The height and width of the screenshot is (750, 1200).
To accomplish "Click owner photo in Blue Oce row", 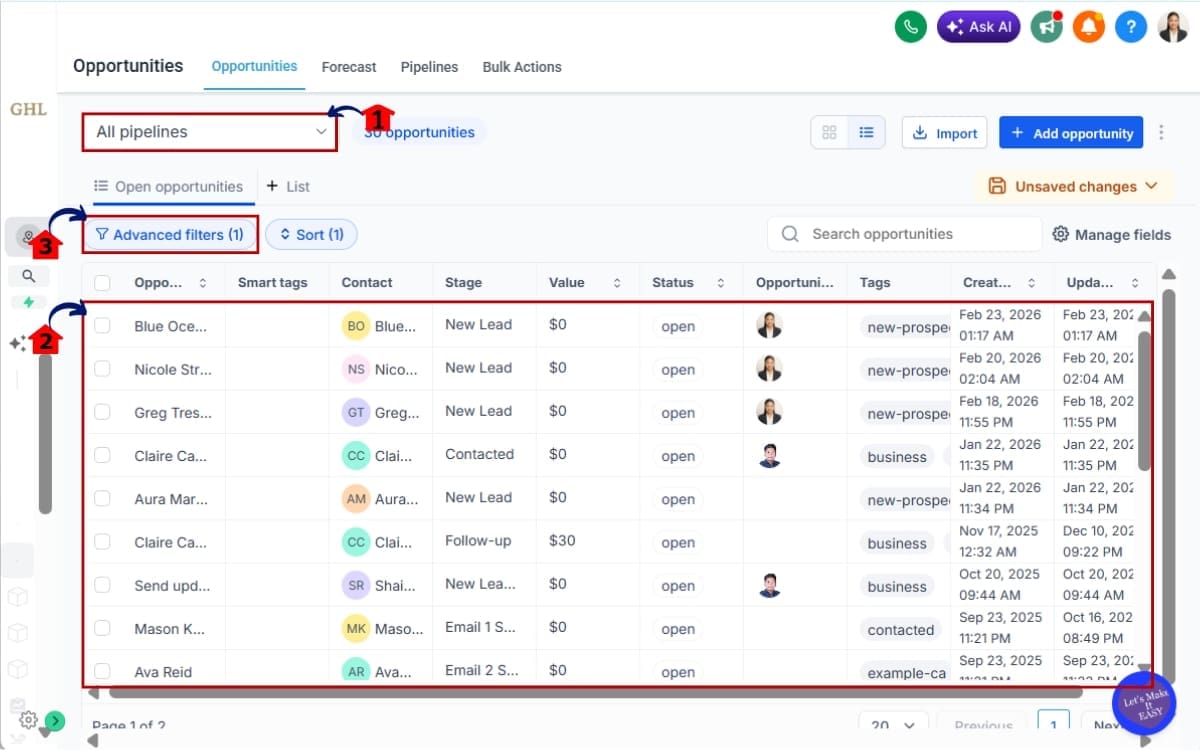I will pos(769,325).
